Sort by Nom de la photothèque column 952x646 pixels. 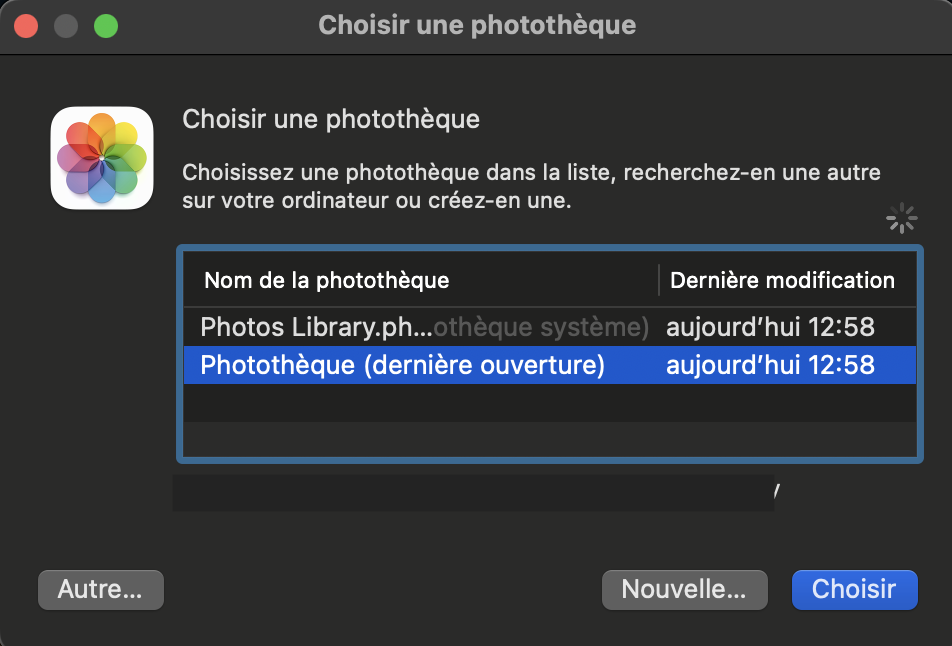tap(326, 280)
